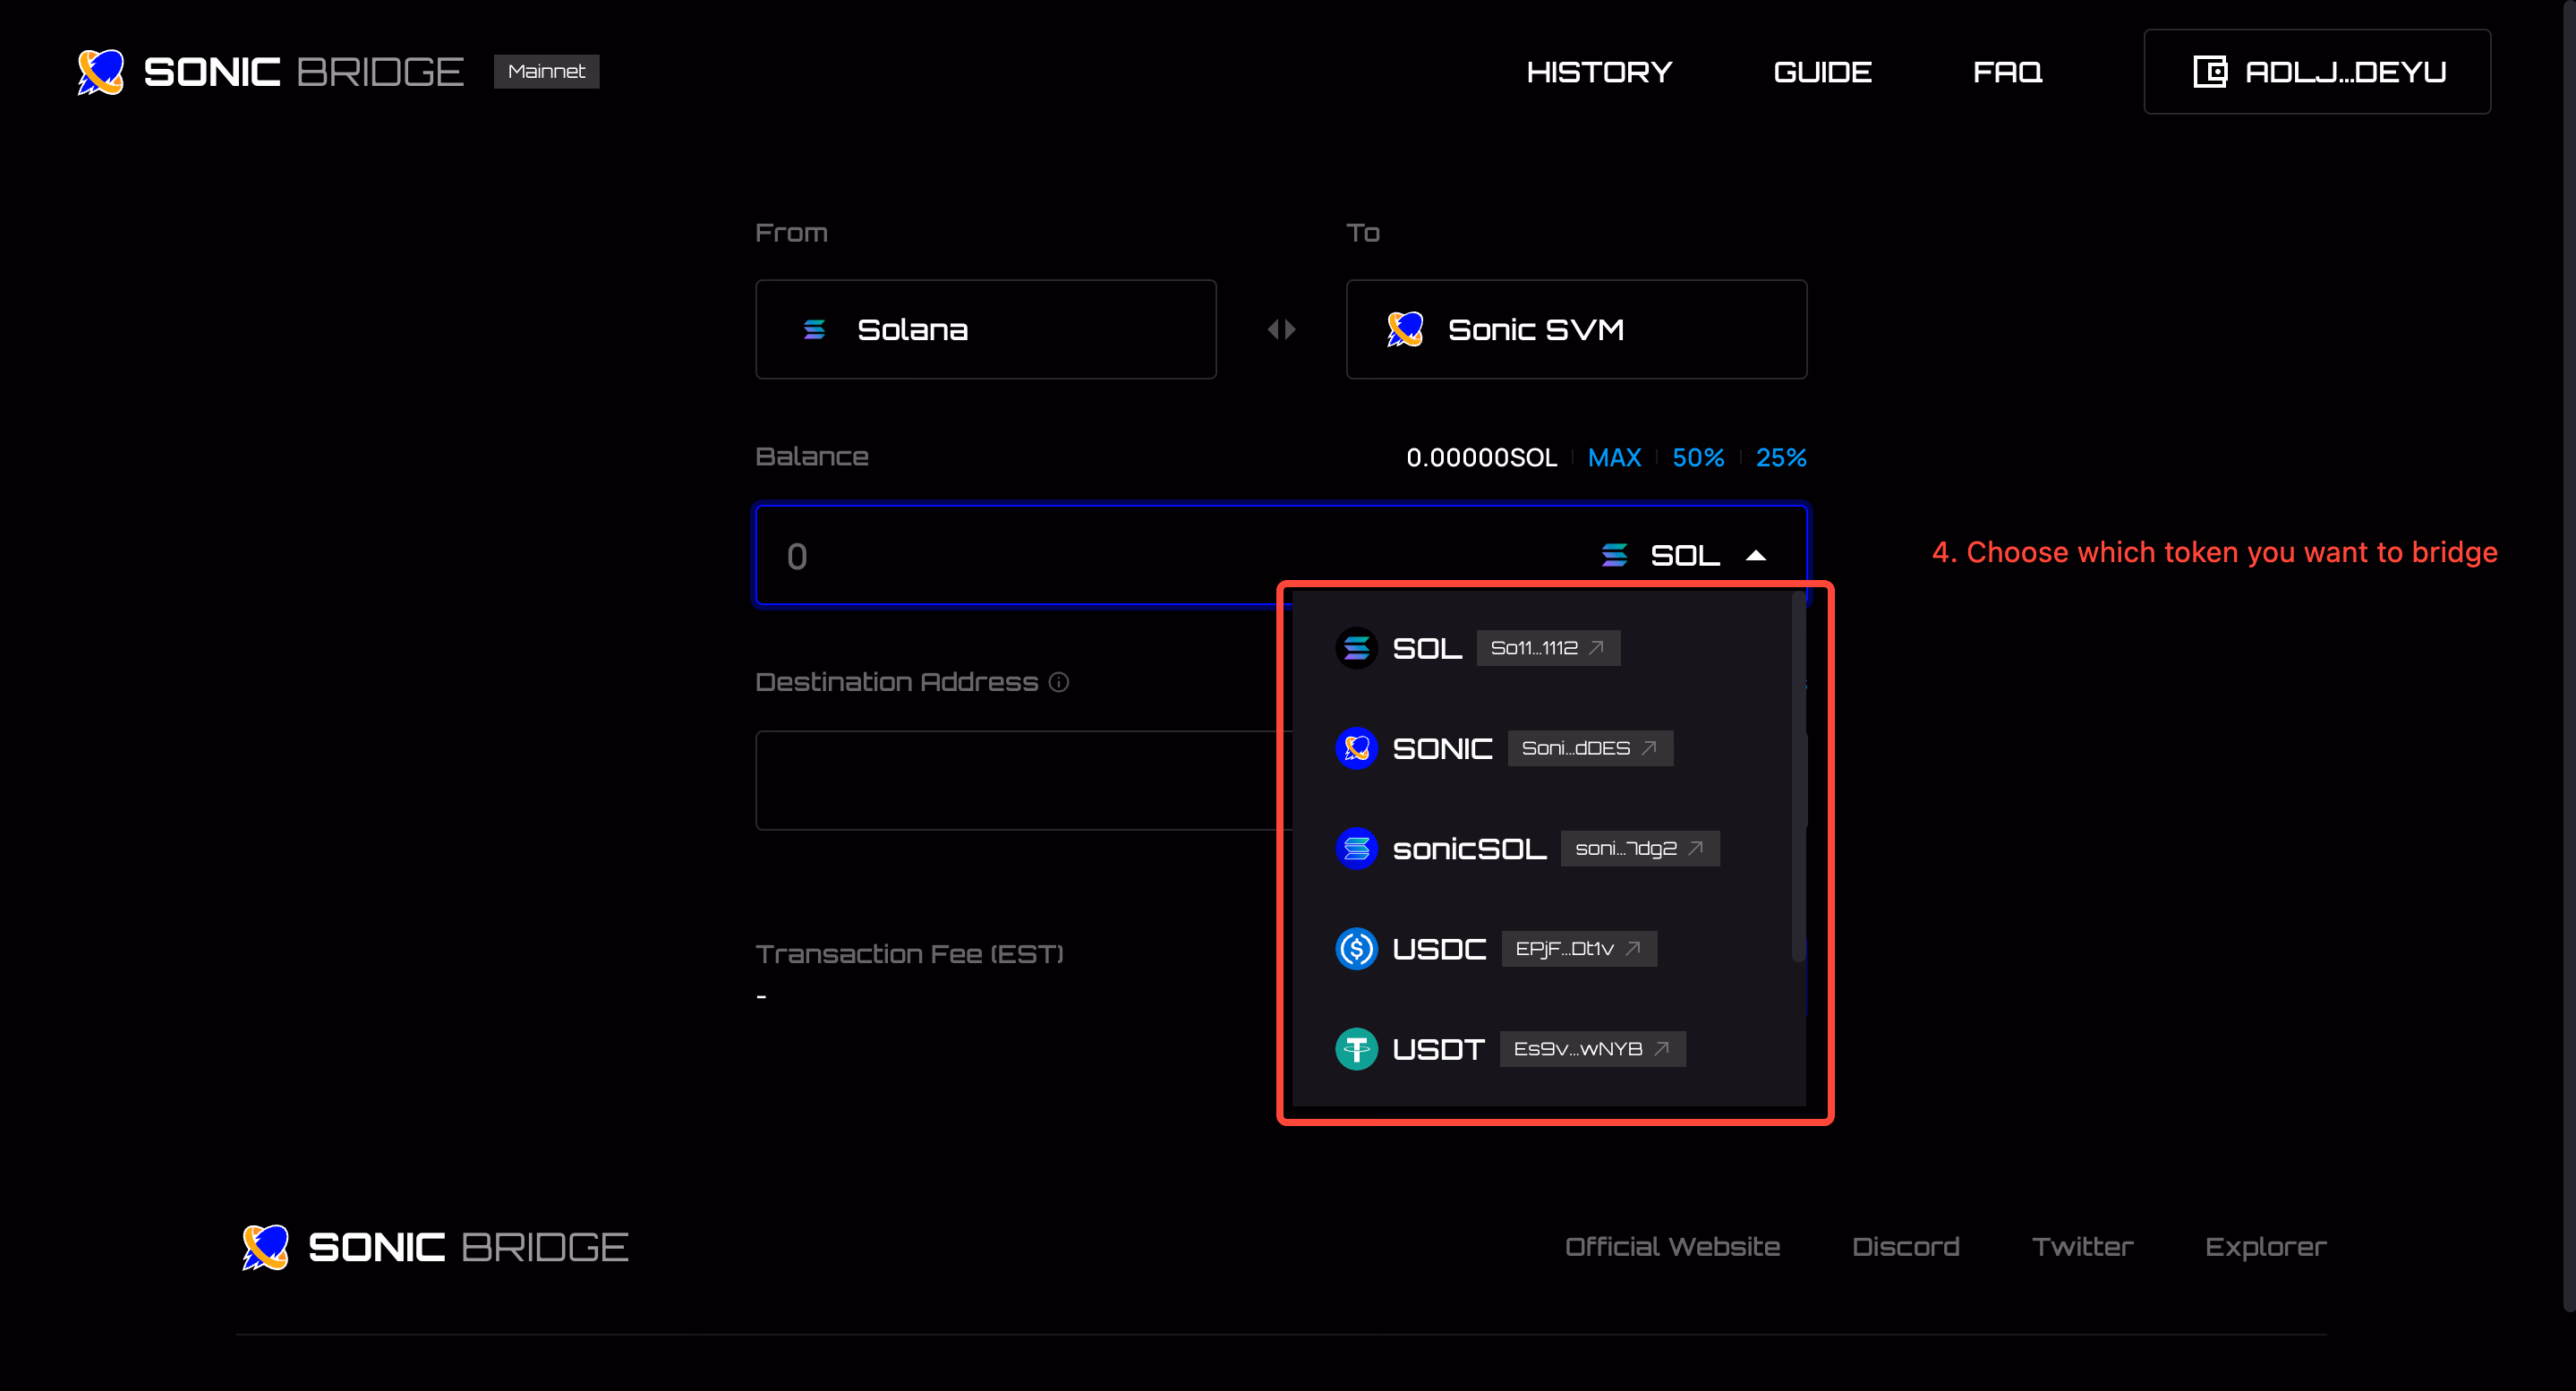The image size is (2576, 1391).
Task: Click the SOL icon in token list
Action: tap(1356, 648)
